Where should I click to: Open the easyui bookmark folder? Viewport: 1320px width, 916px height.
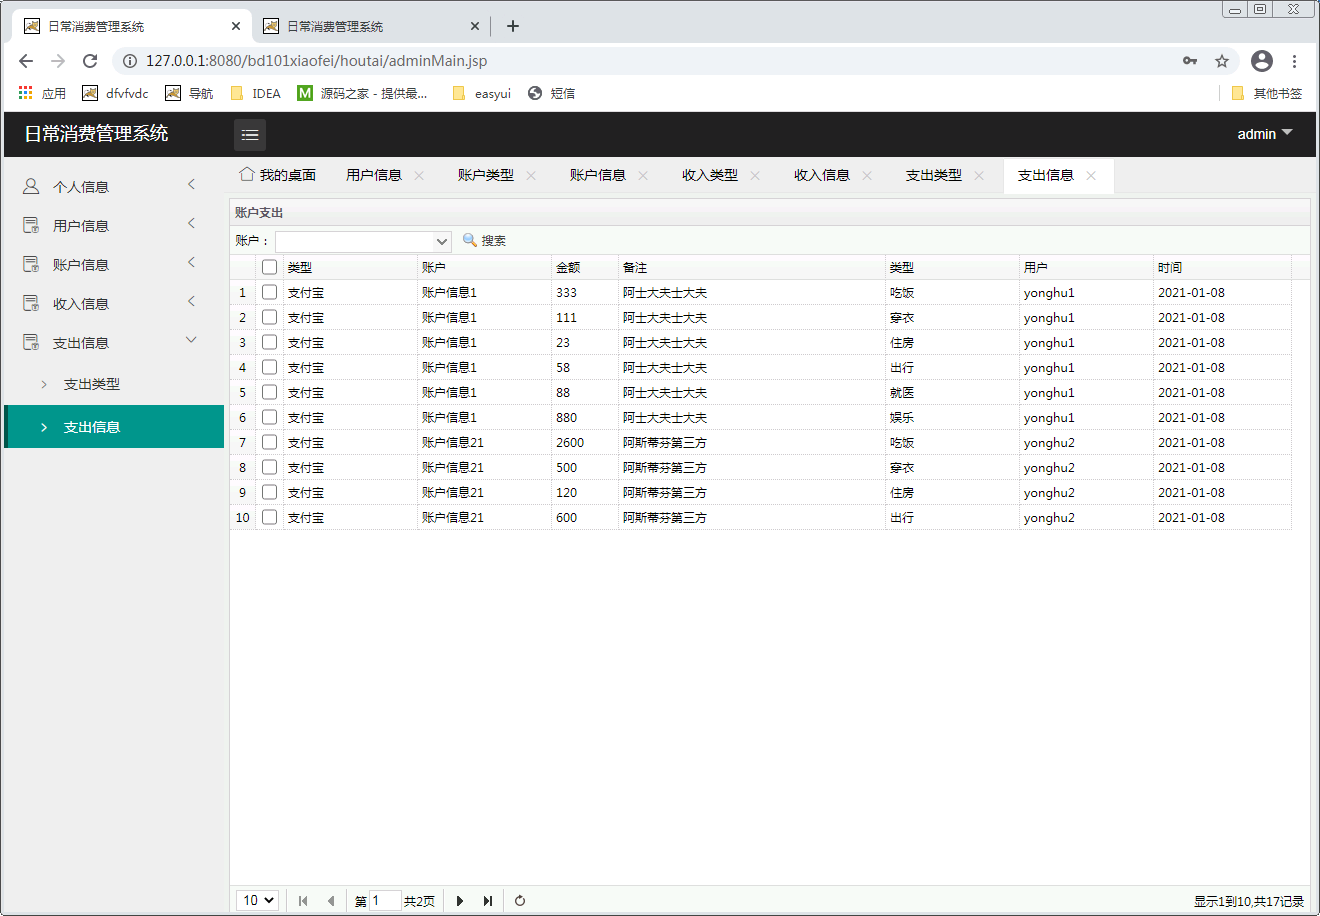481,93
